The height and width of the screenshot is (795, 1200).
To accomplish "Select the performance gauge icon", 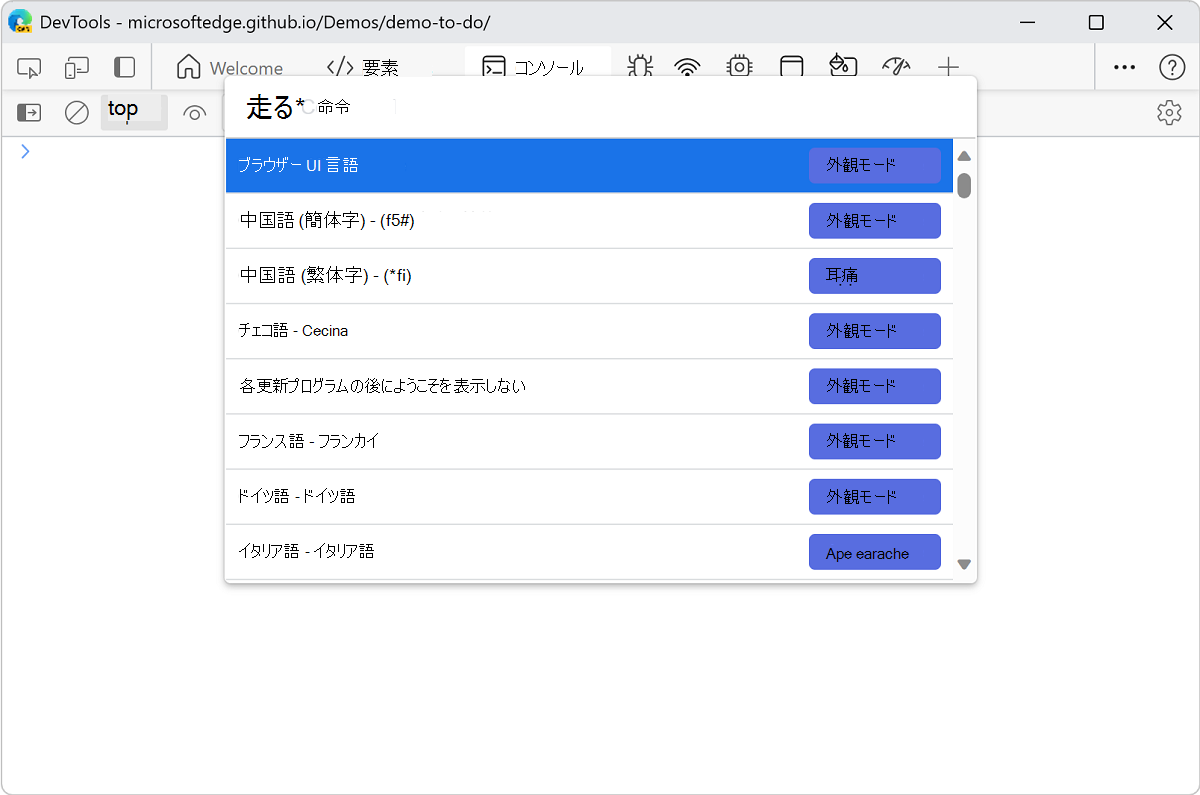I will [x=896, y=67].
